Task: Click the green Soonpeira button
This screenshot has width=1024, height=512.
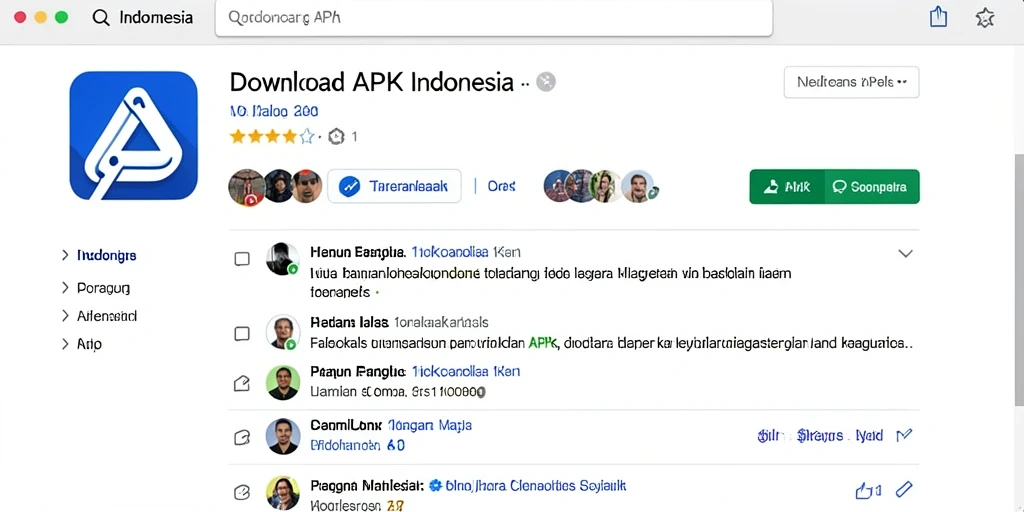Action: pos(872,187)
